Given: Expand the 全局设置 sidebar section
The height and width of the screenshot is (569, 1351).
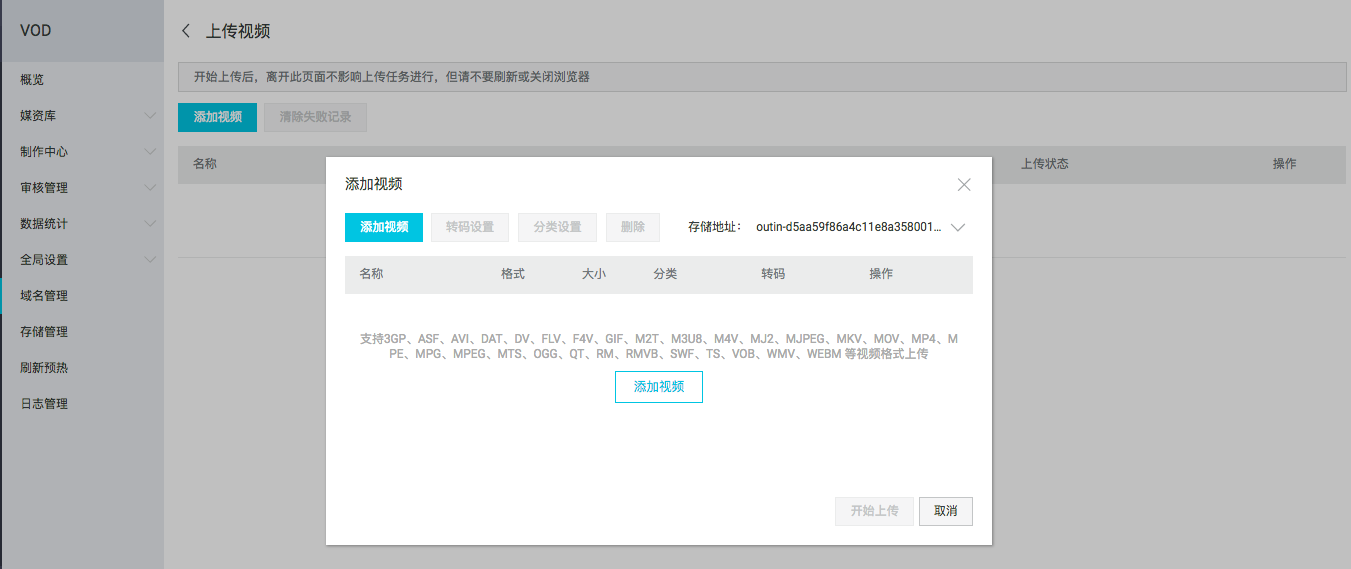Looking at the screenshot, I should (x=150, y=260).
